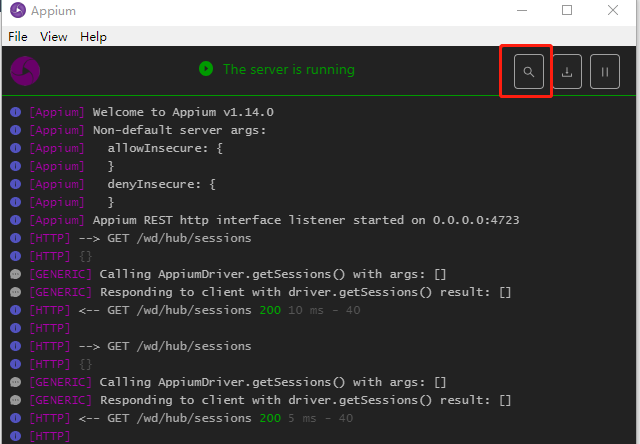Select the 'Non-default server args:' log line
640x444 pixels.
(148, 130)
